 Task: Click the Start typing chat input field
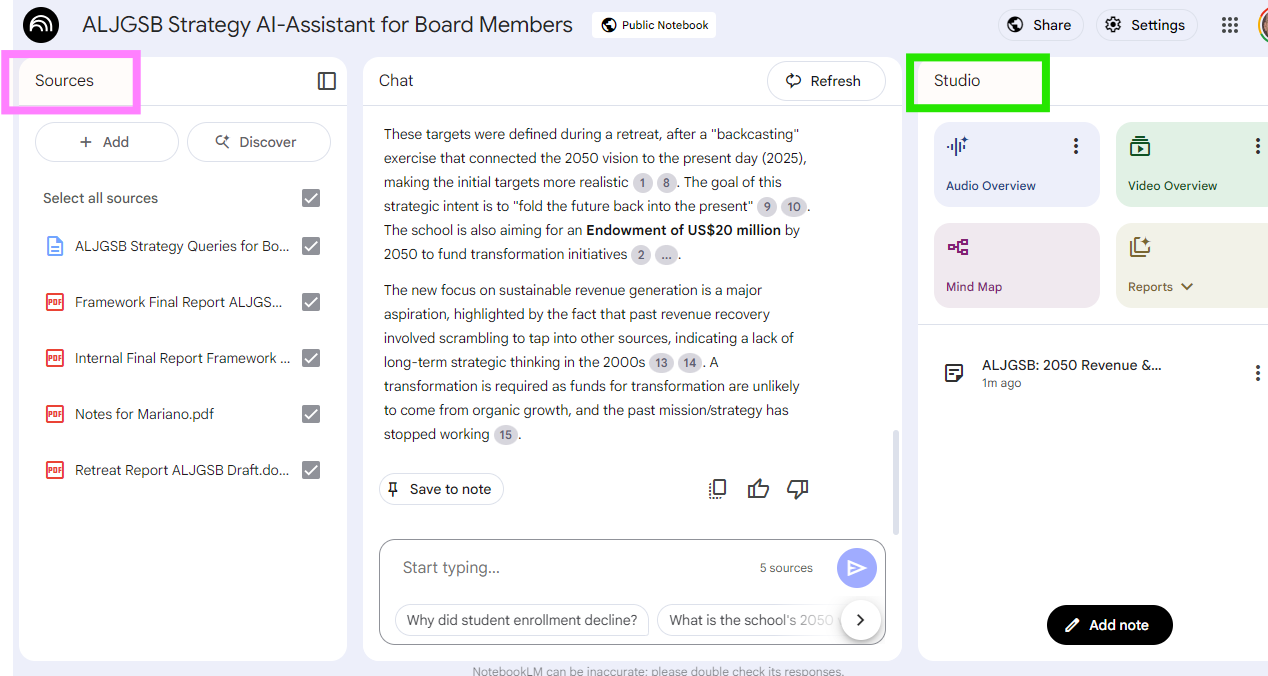coord(570,568)
